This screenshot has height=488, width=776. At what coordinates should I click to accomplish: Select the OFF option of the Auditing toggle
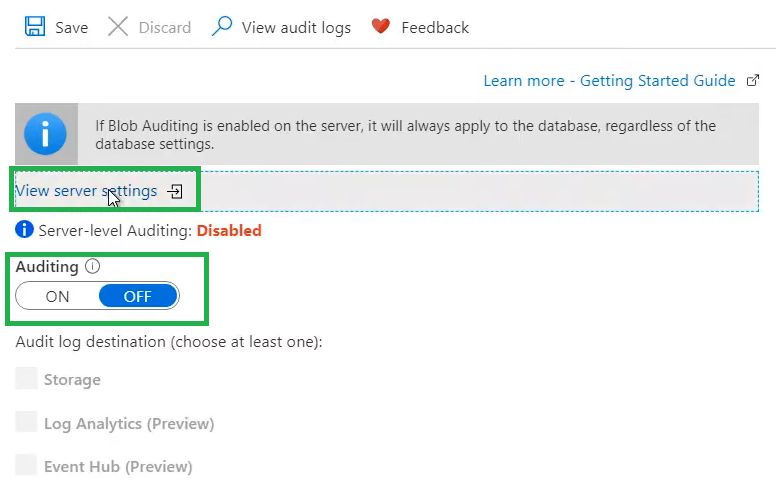[137, 296]
